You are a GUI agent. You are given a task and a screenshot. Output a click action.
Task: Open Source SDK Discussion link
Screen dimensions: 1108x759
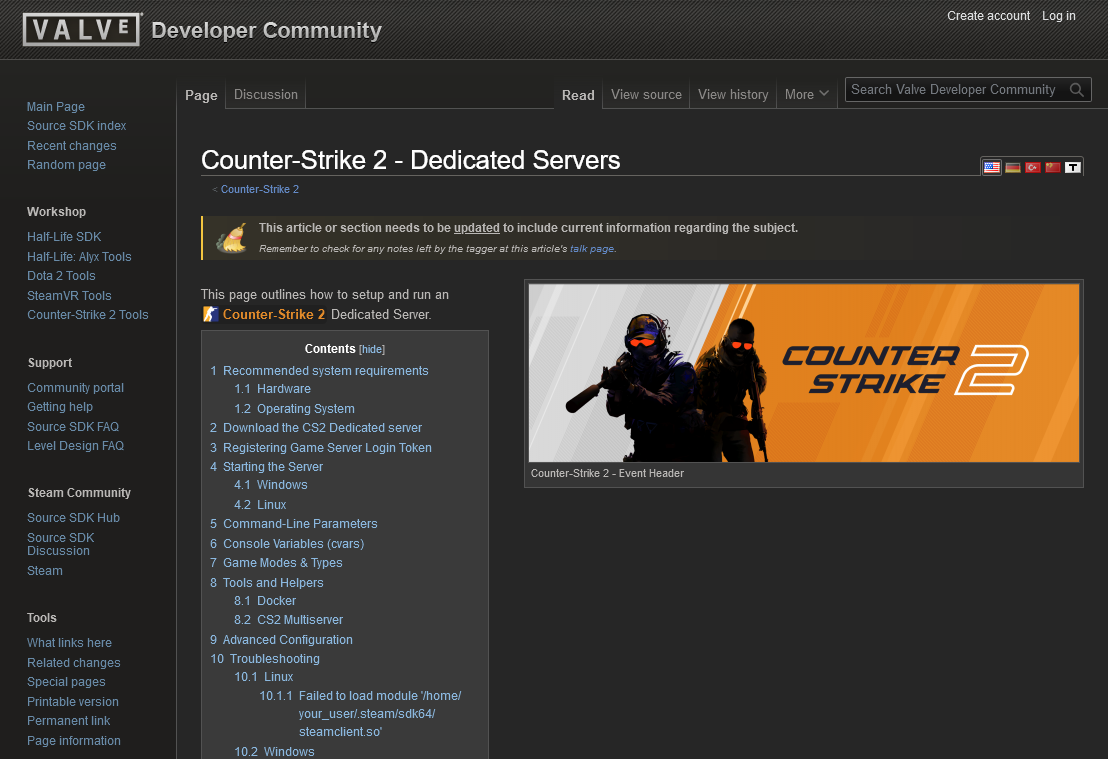point(60,544)
